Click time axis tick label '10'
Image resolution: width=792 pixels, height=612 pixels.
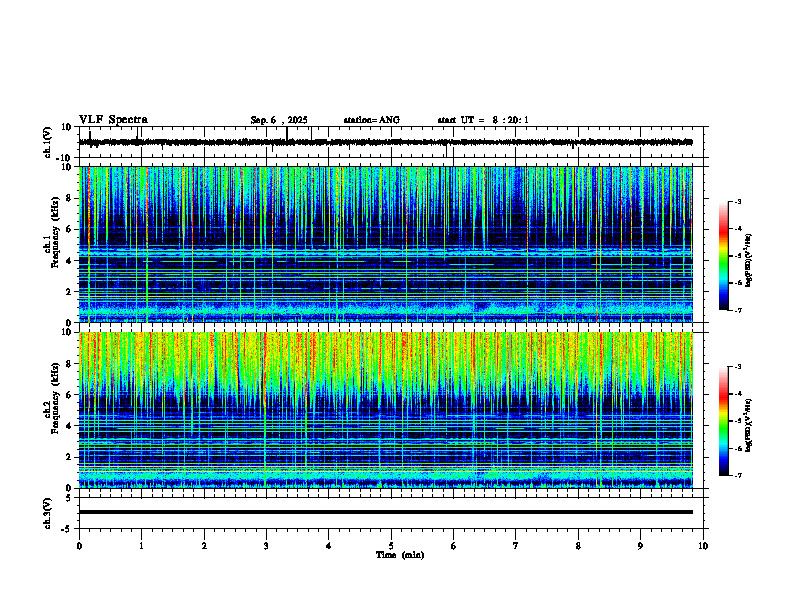[x=703, y=546]
